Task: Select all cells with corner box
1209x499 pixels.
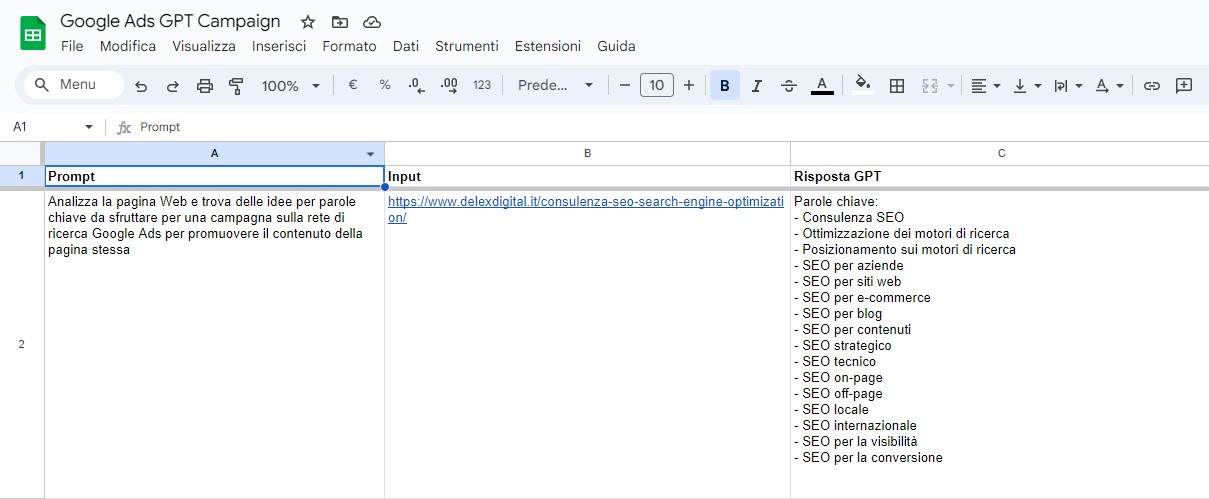Action: (x=22, y=153)
